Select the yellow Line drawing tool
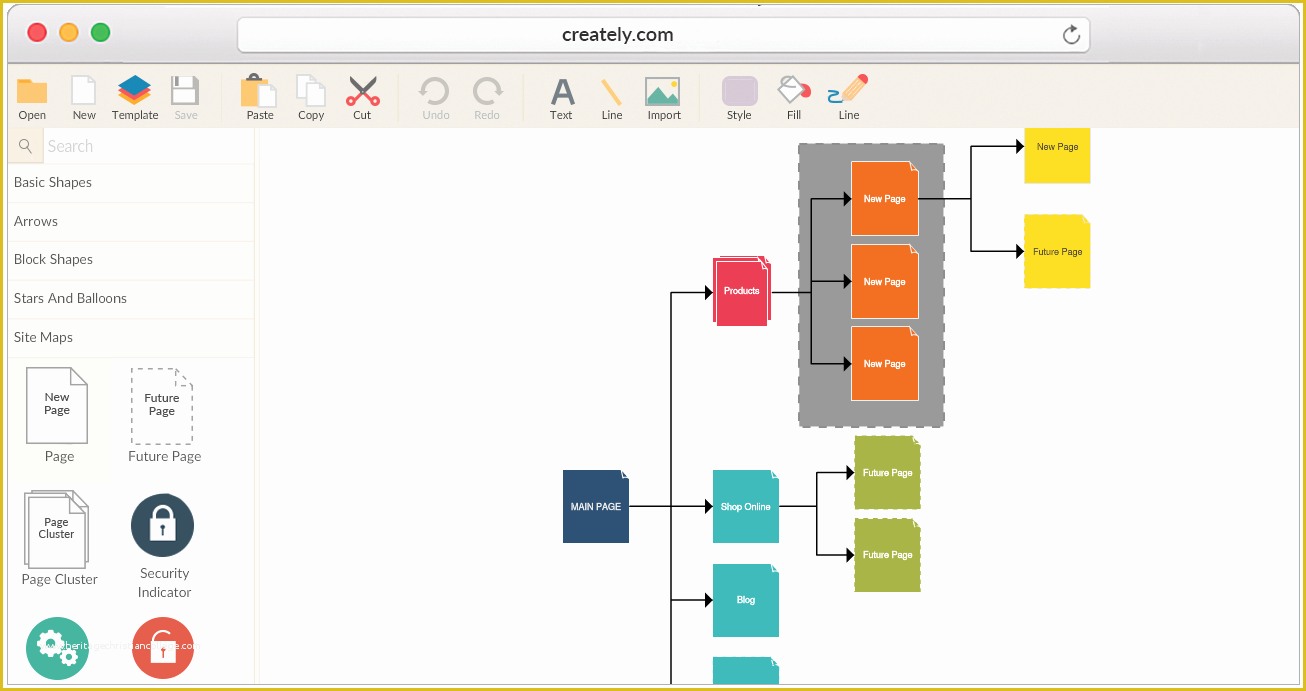This screenshot has width=1306, height=691. (612, 92)
